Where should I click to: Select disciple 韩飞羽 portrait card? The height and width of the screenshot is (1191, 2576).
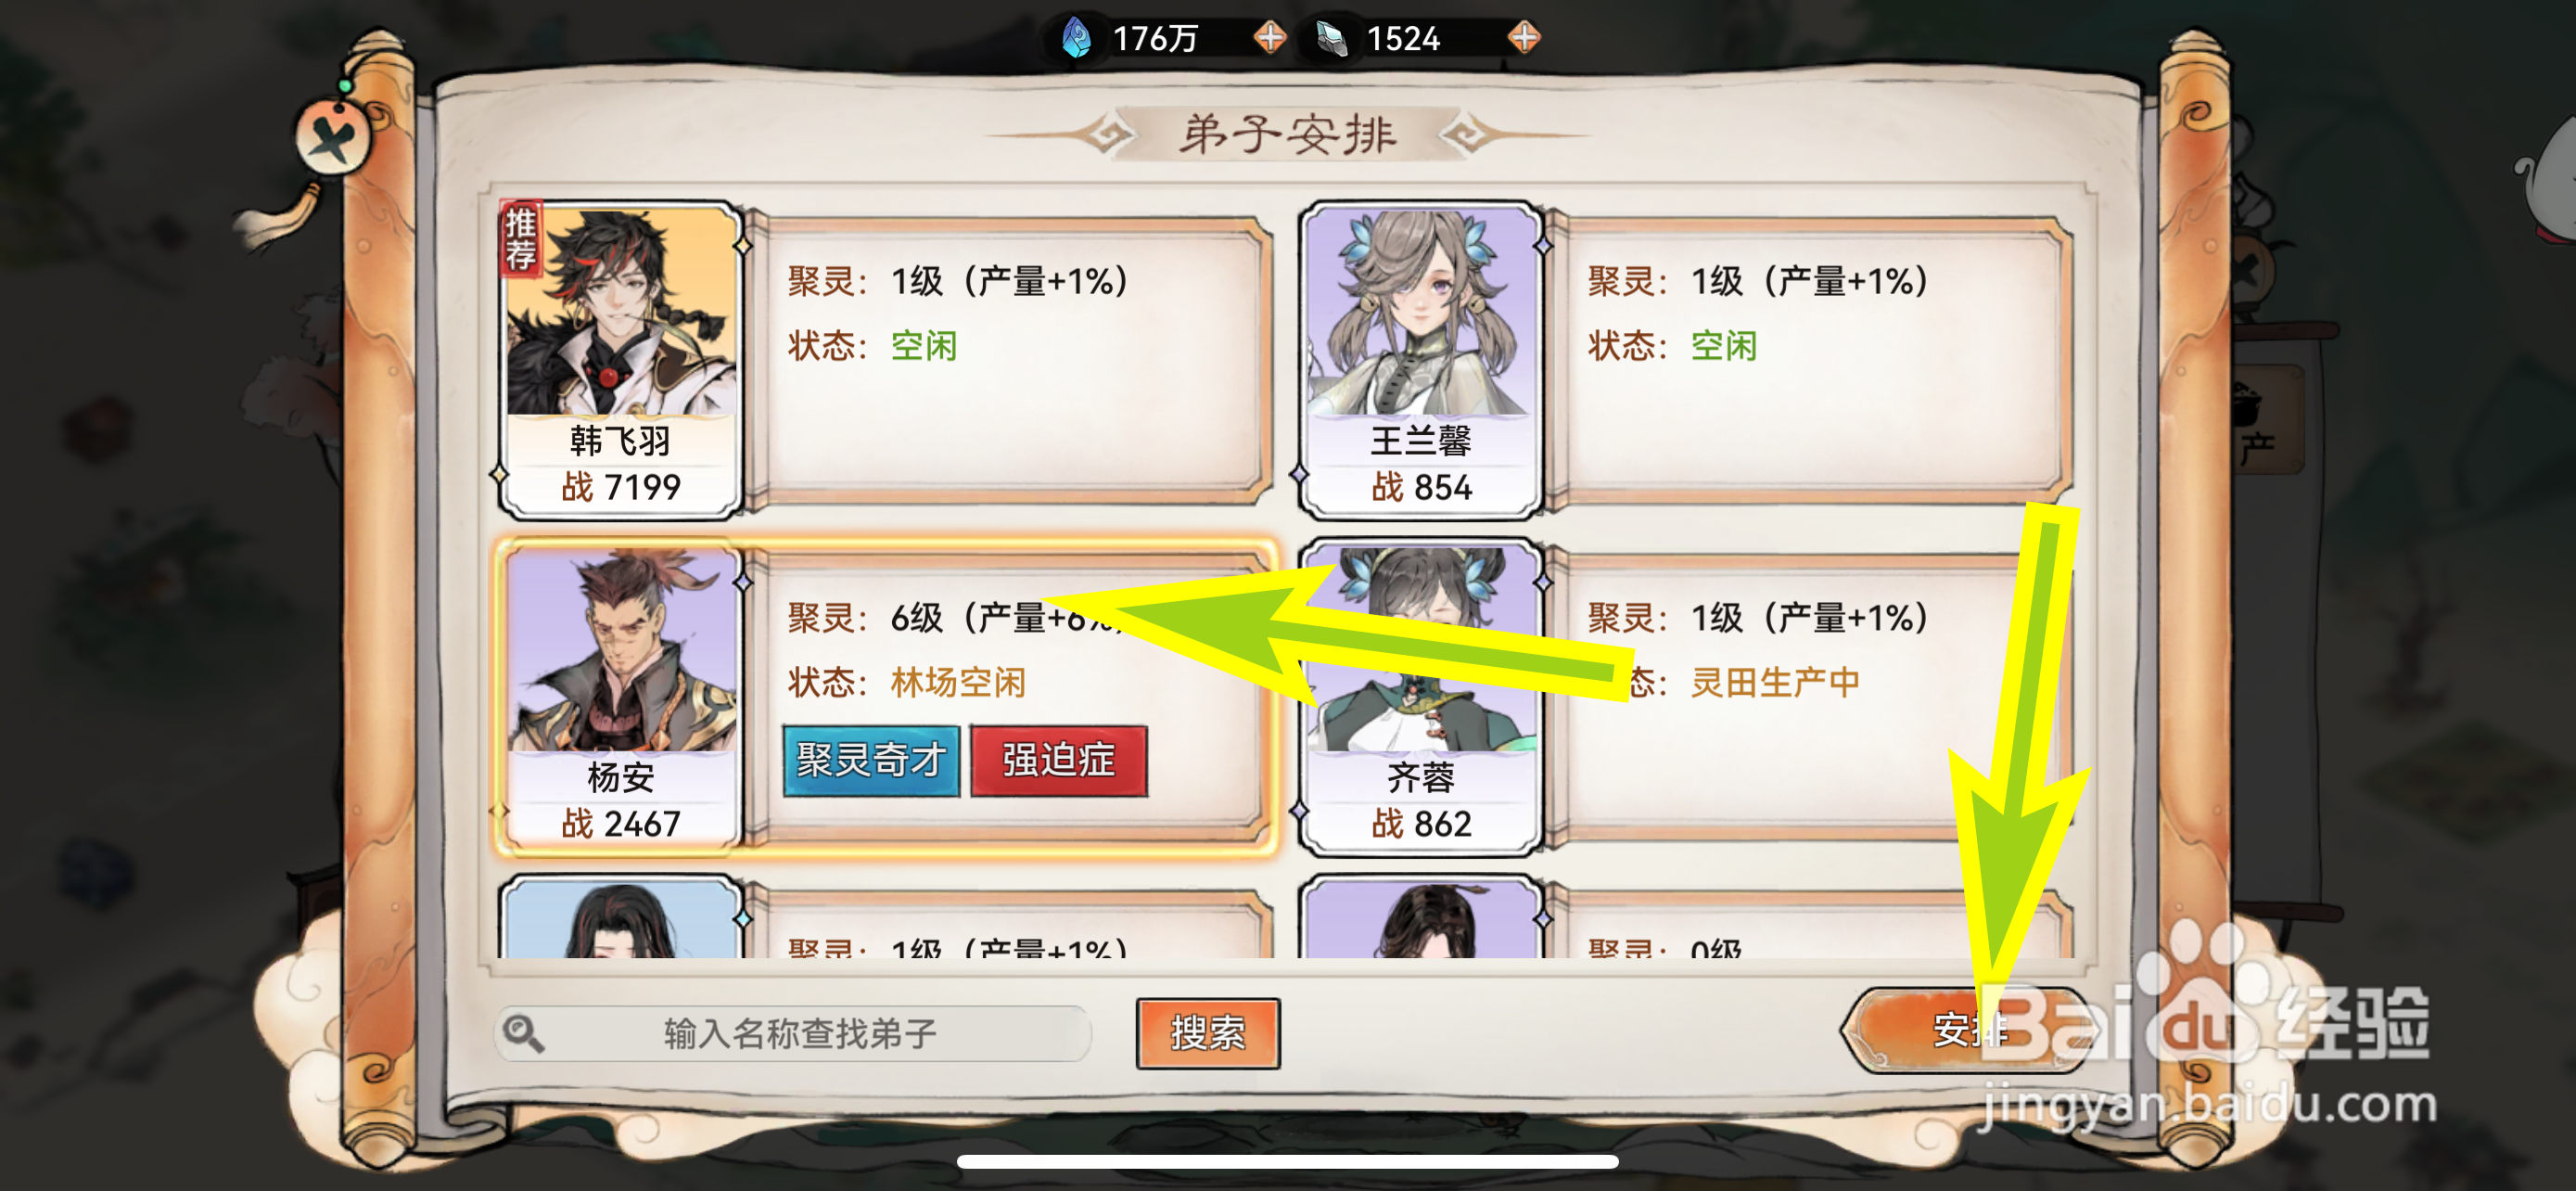click(x=621, y=359)
